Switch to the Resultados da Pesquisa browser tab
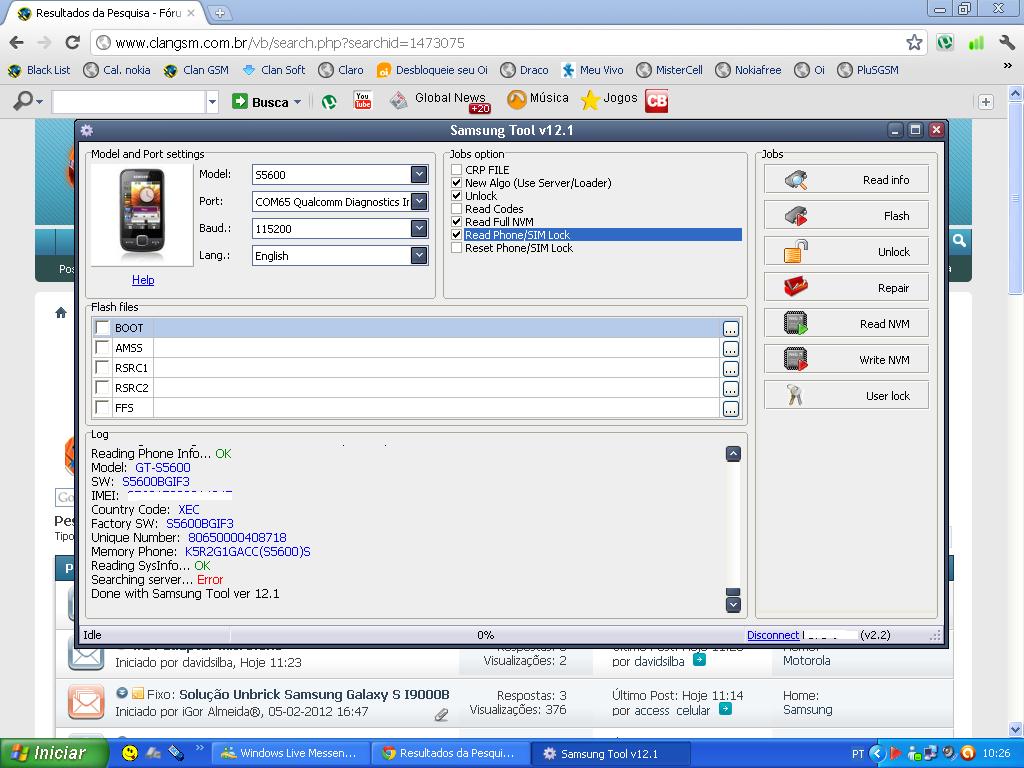 coord(106,13)
